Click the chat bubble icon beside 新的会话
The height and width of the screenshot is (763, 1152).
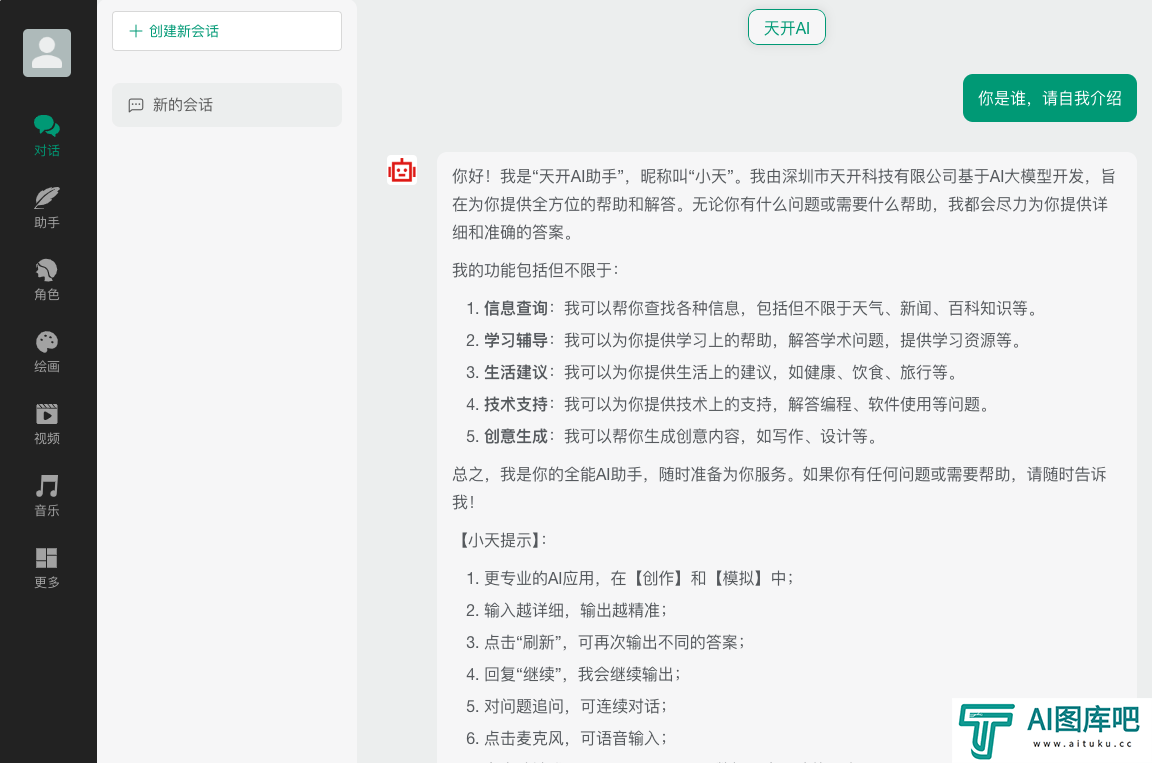pyautogui.click(x=136, y=105)
